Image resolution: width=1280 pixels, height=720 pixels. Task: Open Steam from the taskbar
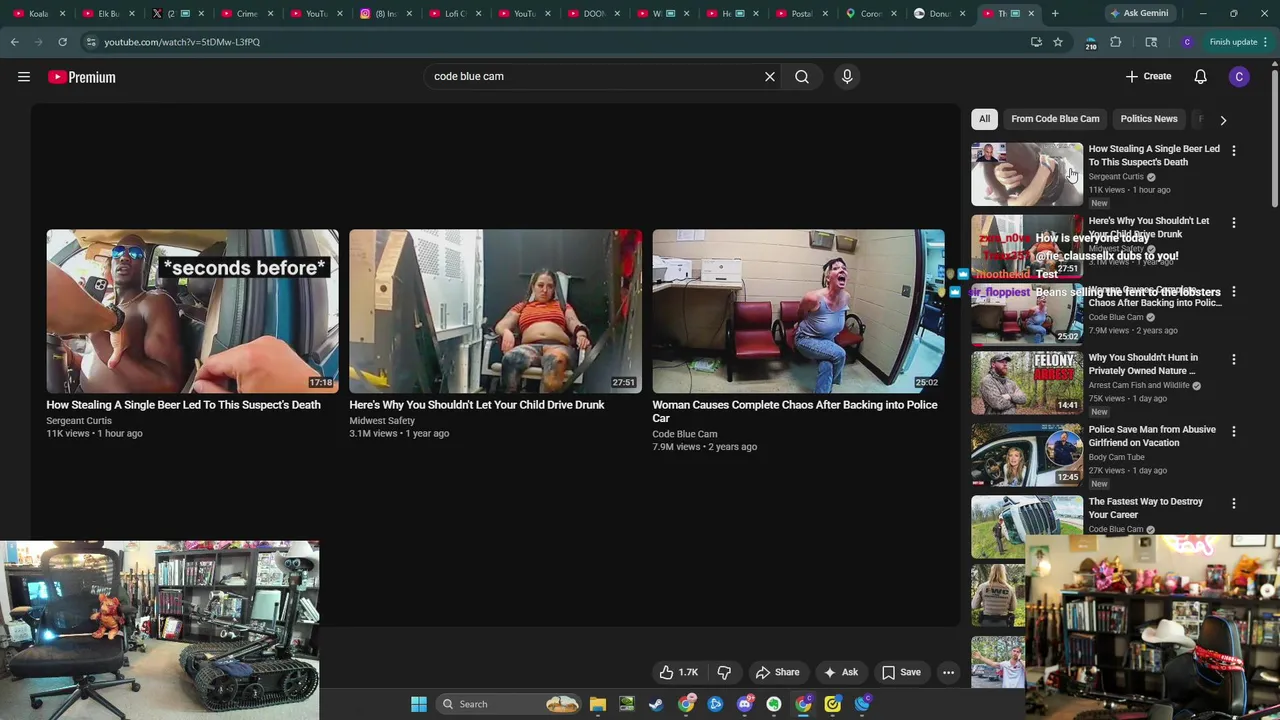coord(656,704)
